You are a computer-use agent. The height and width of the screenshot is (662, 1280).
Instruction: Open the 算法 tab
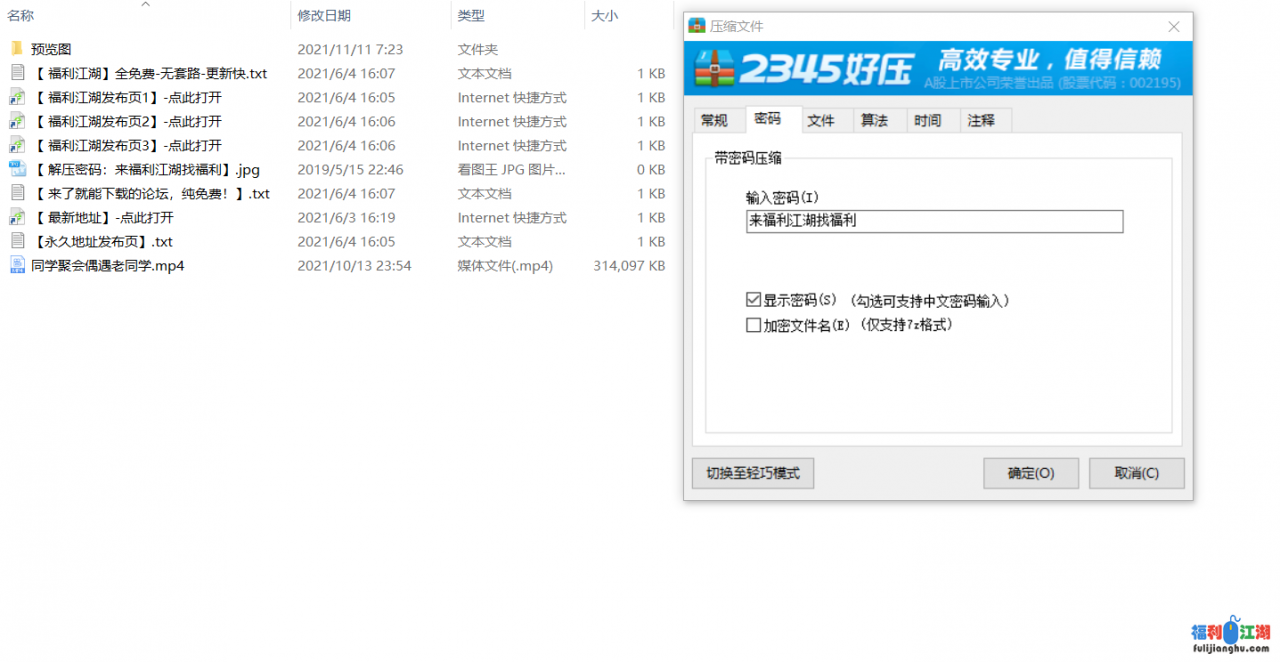click(x=874, y=120)
